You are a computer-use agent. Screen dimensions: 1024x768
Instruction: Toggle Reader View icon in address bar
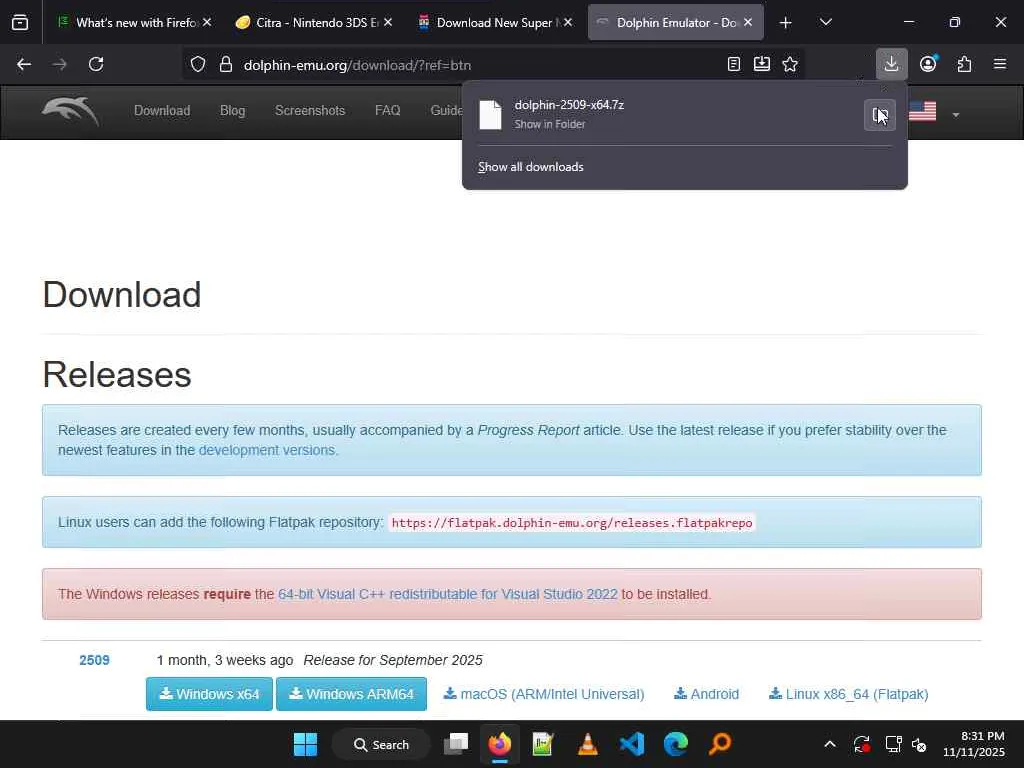[733, 64]
